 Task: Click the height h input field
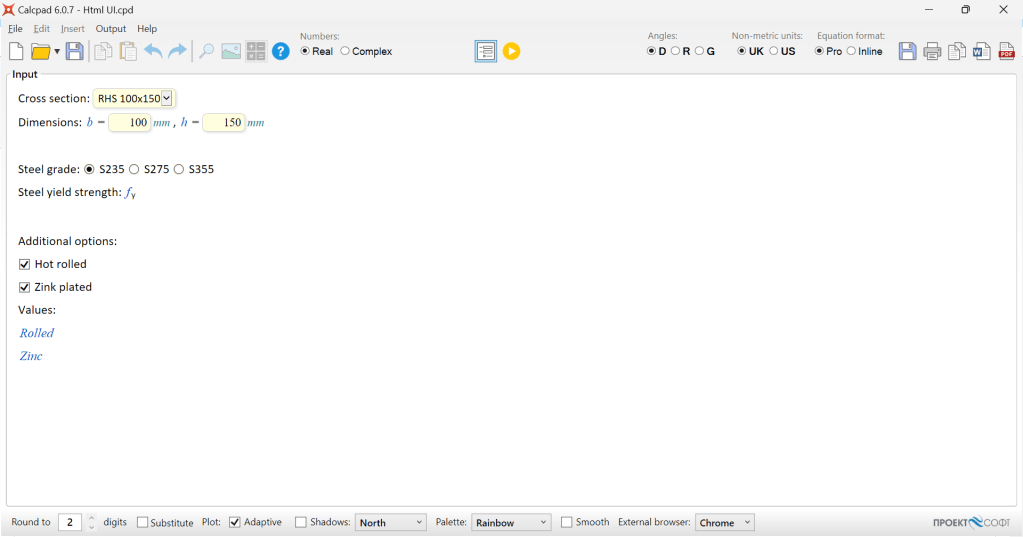pyautogui.click(x=224, y=123)
